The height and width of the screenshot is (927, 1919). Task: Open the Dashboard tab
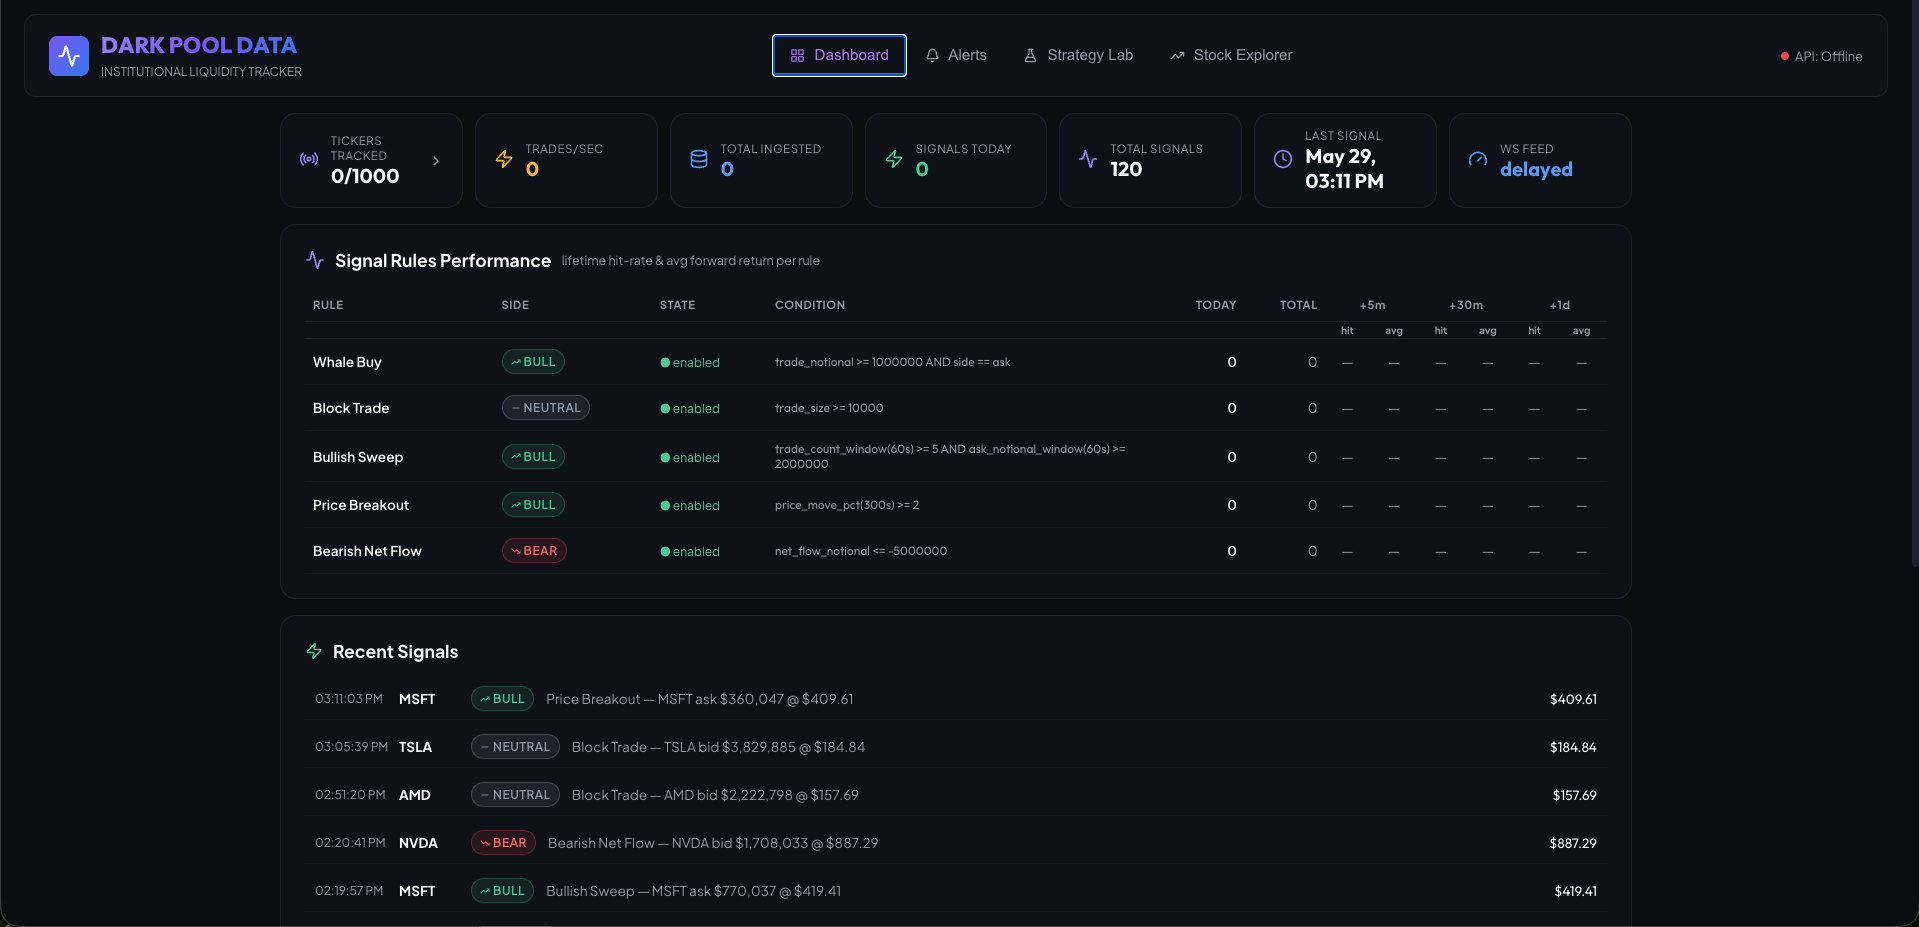(x=839, y=55)
